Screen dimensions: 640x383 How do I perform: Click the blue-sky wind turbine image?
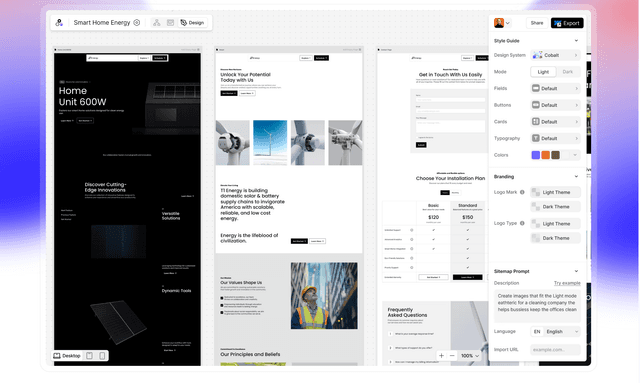click(x=270, y=143)
